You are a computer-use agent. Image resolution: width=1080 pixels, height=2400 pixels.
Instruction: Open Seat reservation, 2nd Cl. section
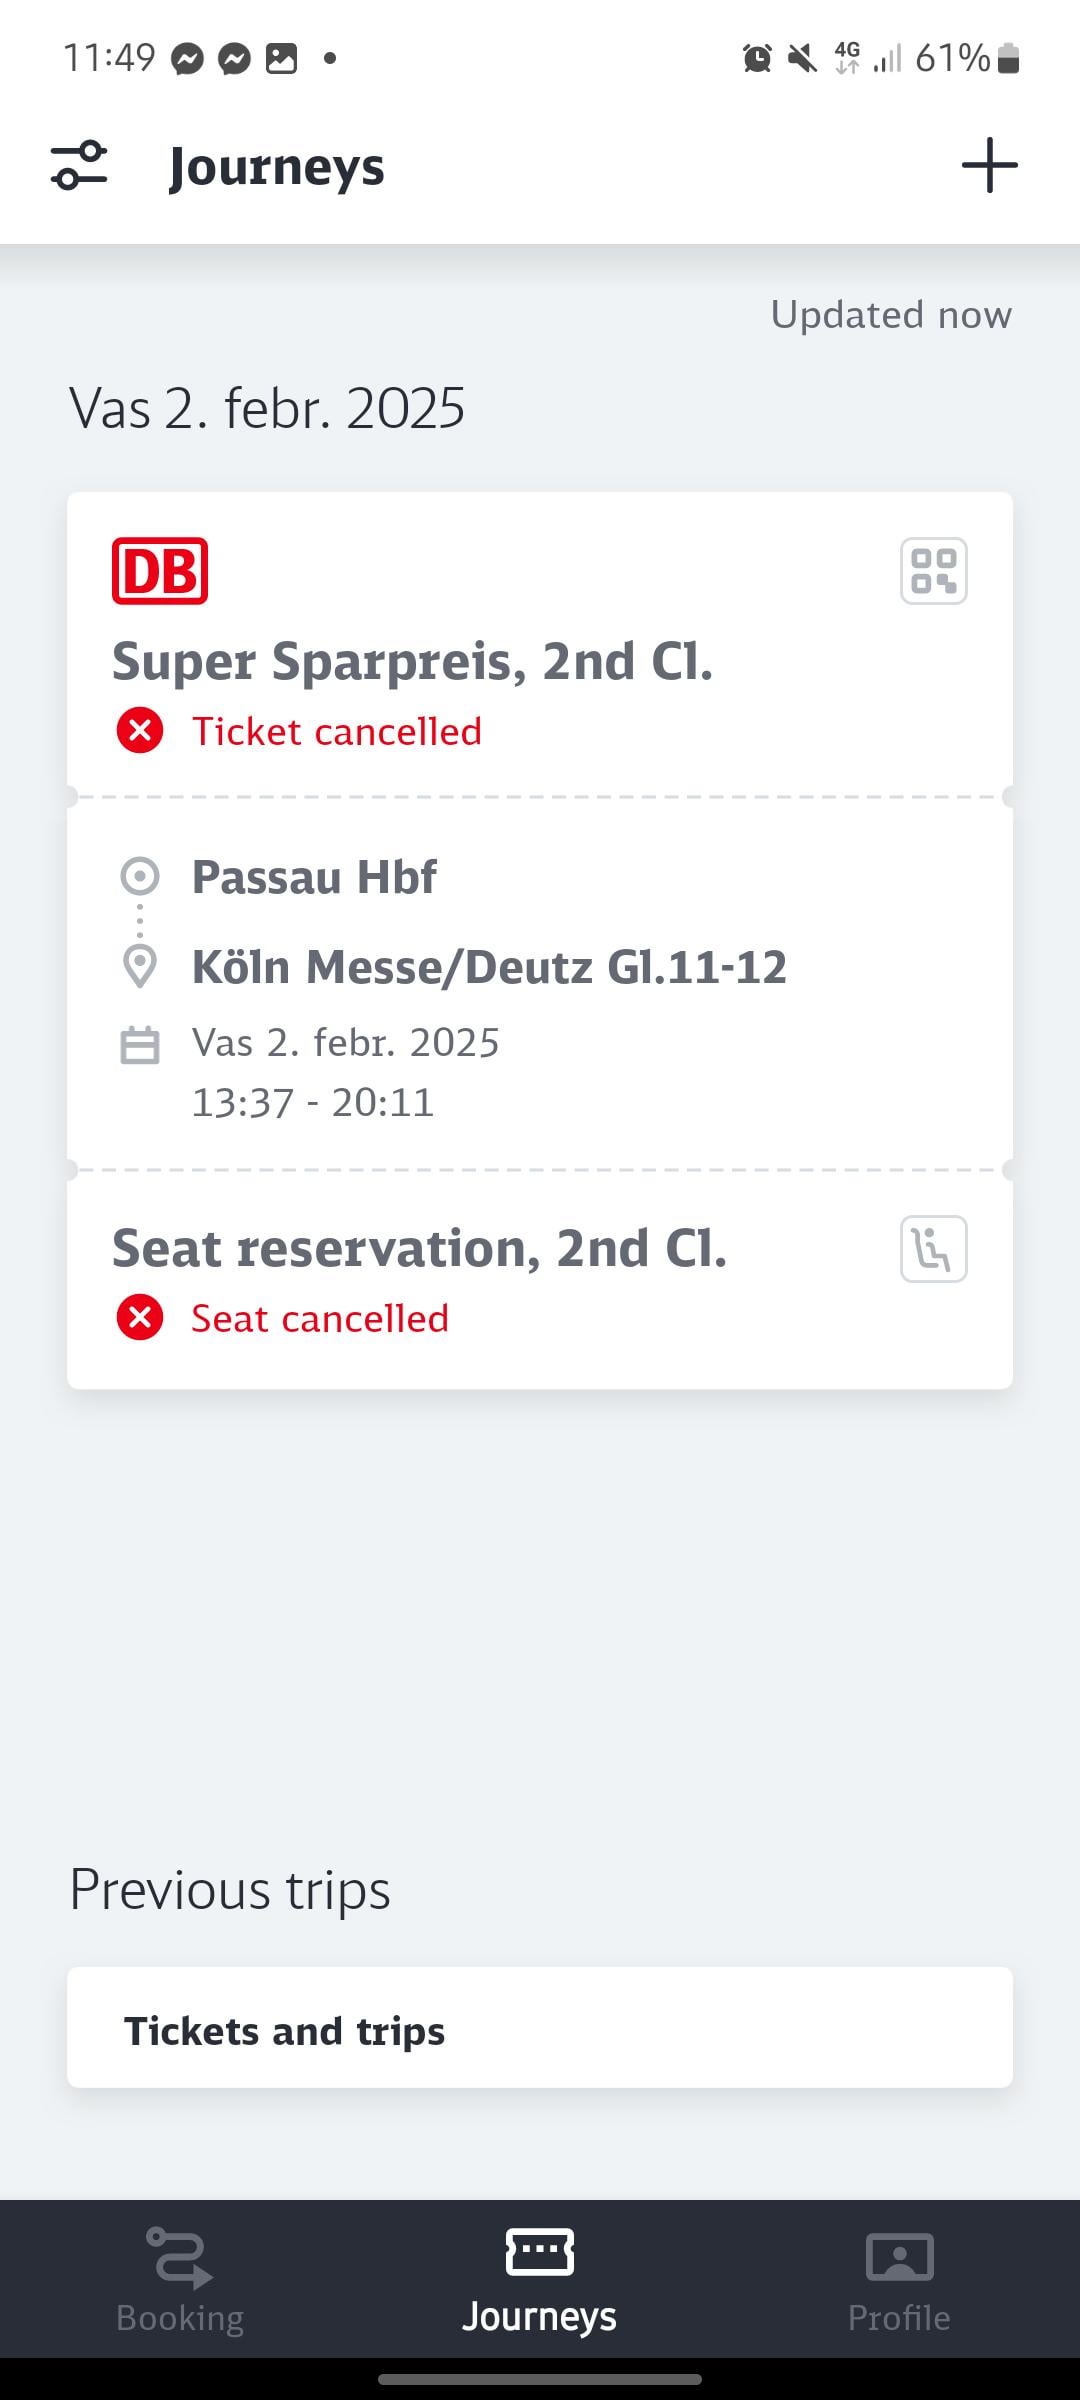pos(419,1248)
